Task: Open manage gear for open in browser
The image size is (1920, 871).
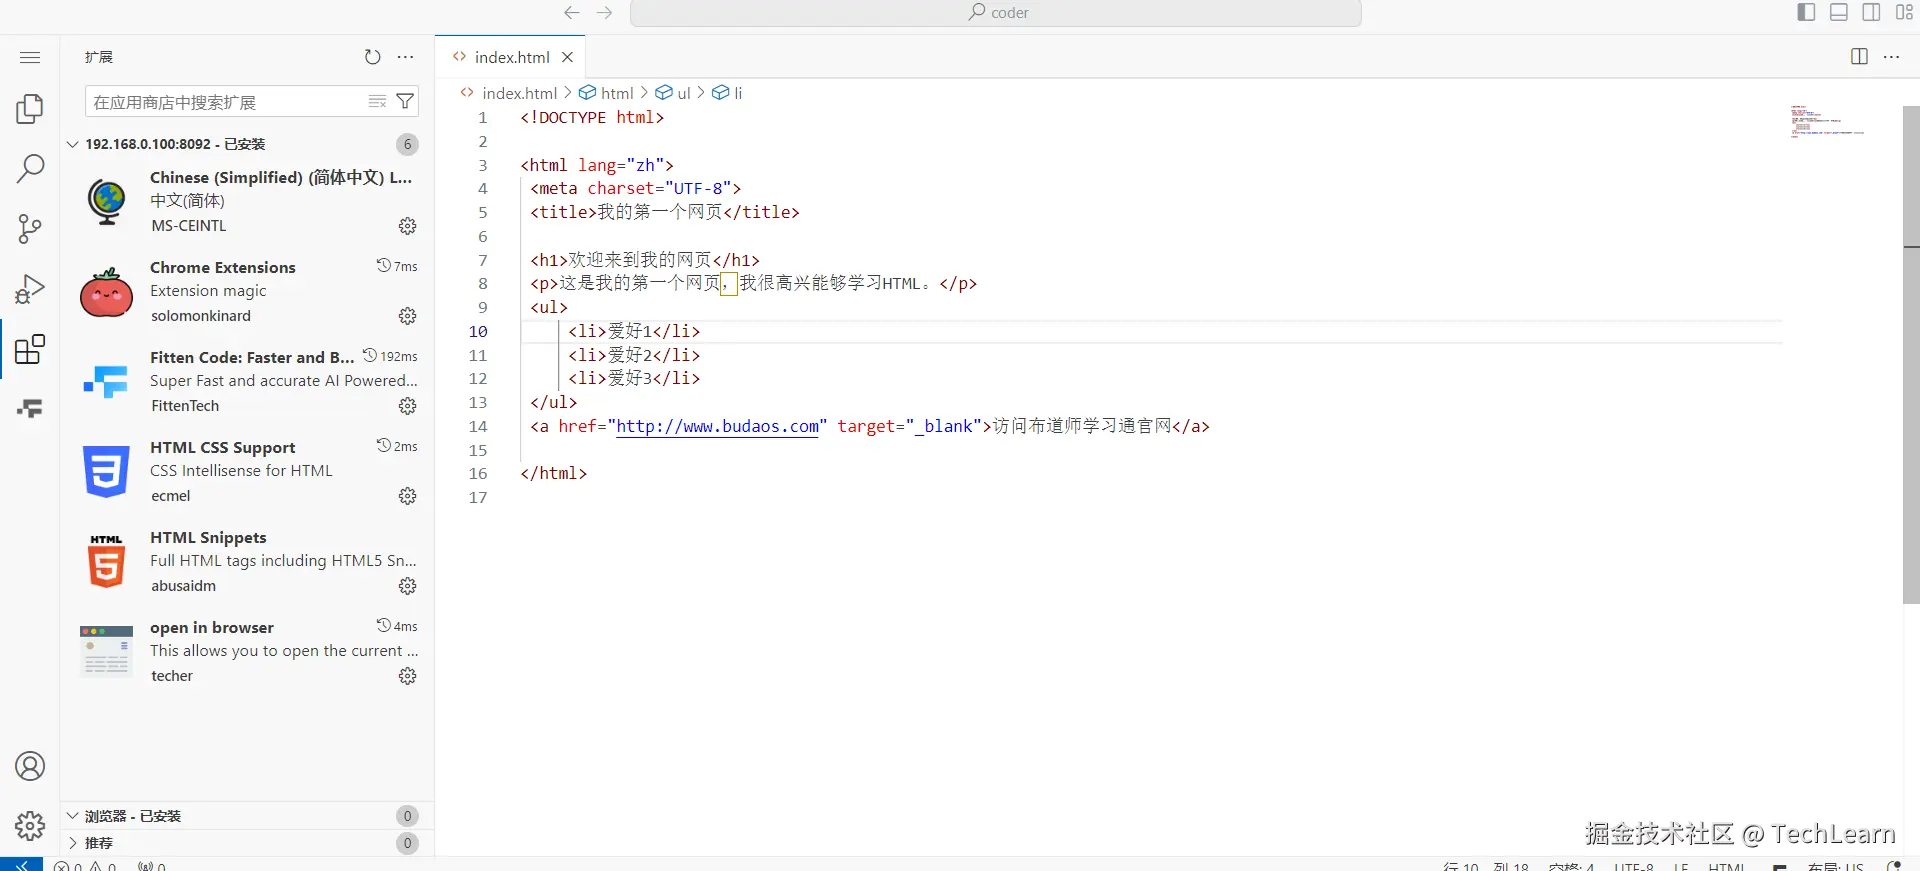Action: coord(407,676)
